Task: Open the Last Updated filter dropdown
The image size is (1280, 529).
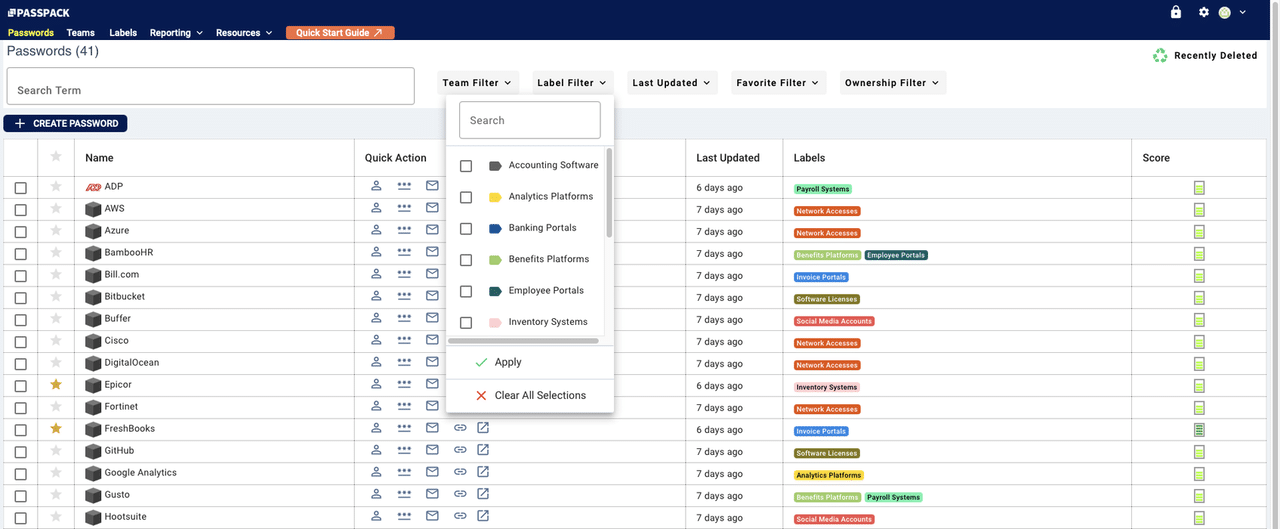Action: coord(671,83)
